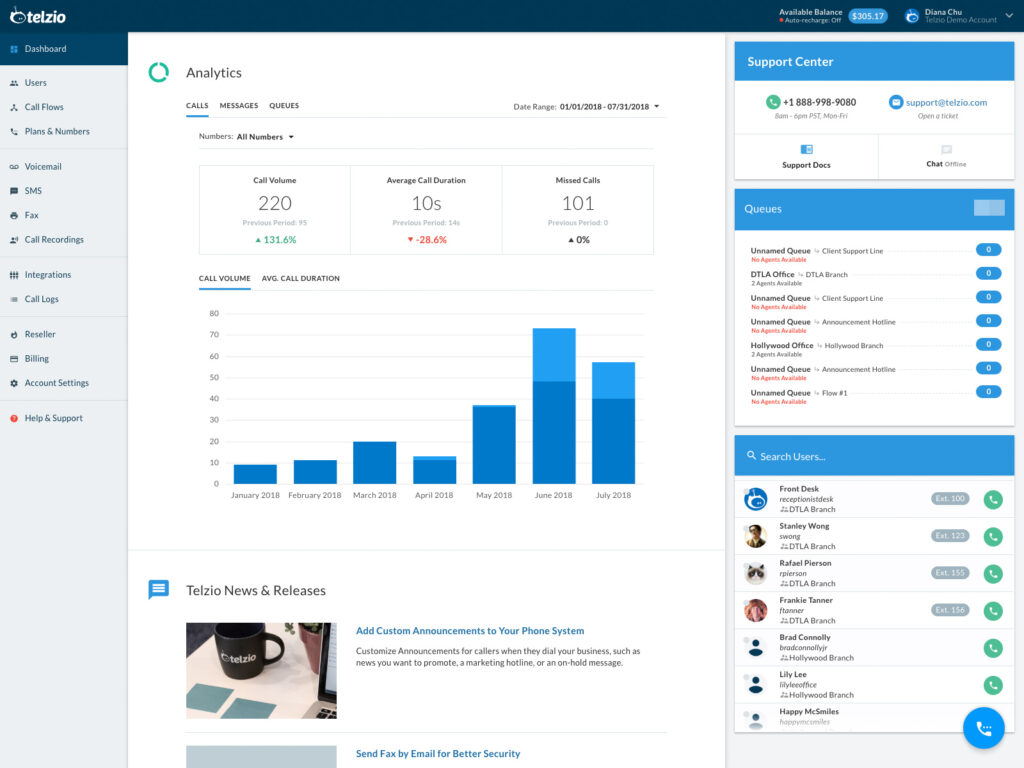
Task: Click the floating blue dialer phone icon
Action: (x=984, y=728)
